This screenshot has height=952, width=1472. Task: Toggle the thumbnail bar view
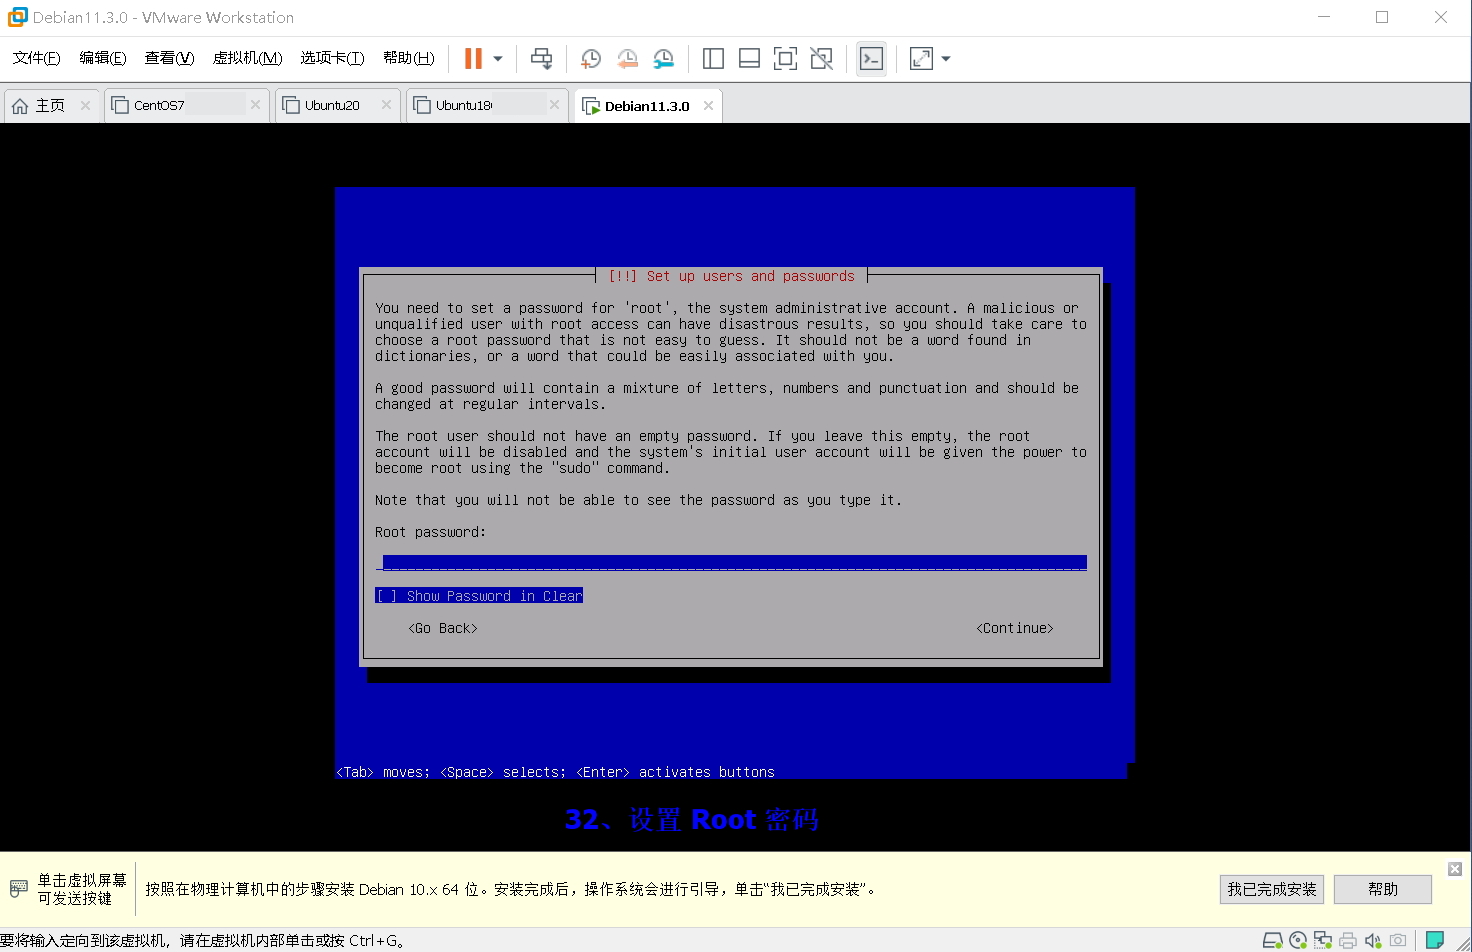point(749,59)
